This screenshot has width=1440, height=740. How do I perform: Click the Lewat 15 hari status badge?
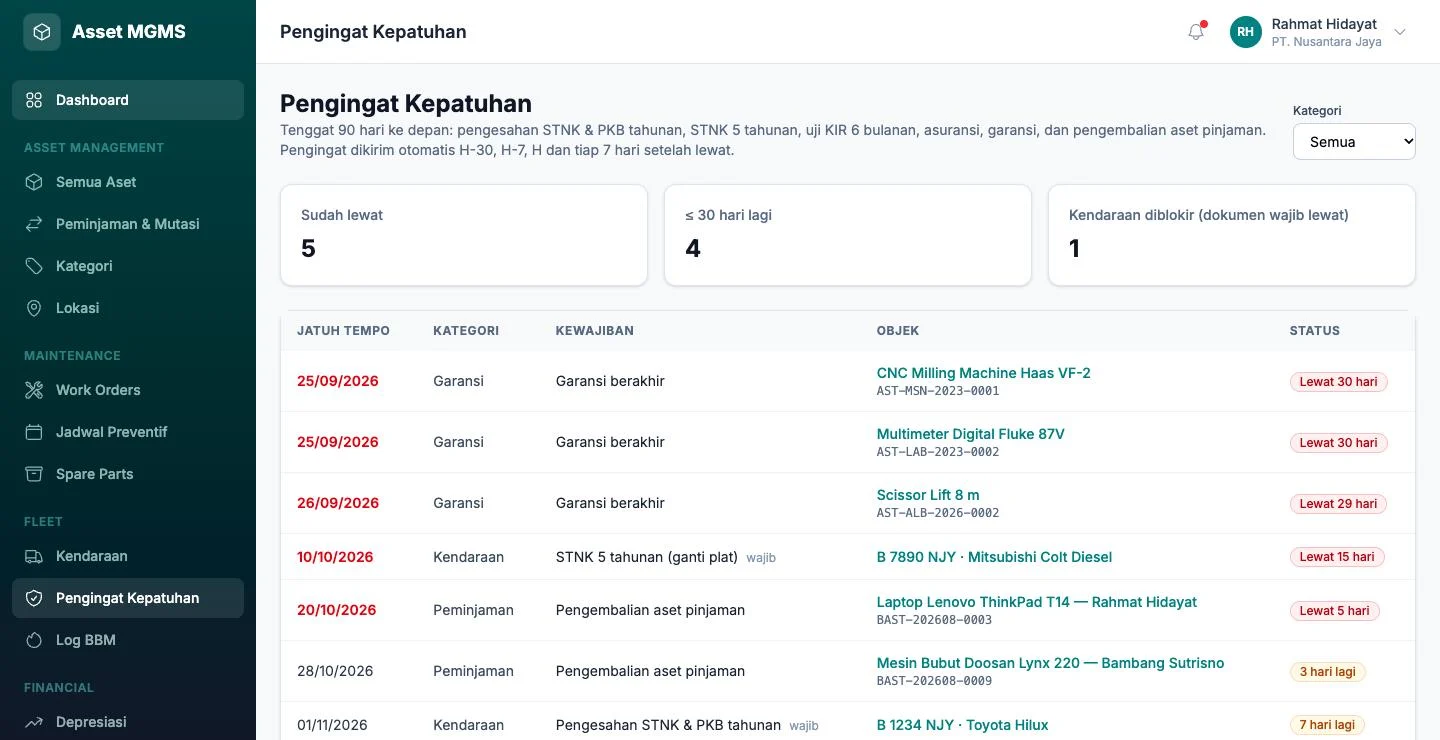pyautogui.click(x=1337, y=557)
